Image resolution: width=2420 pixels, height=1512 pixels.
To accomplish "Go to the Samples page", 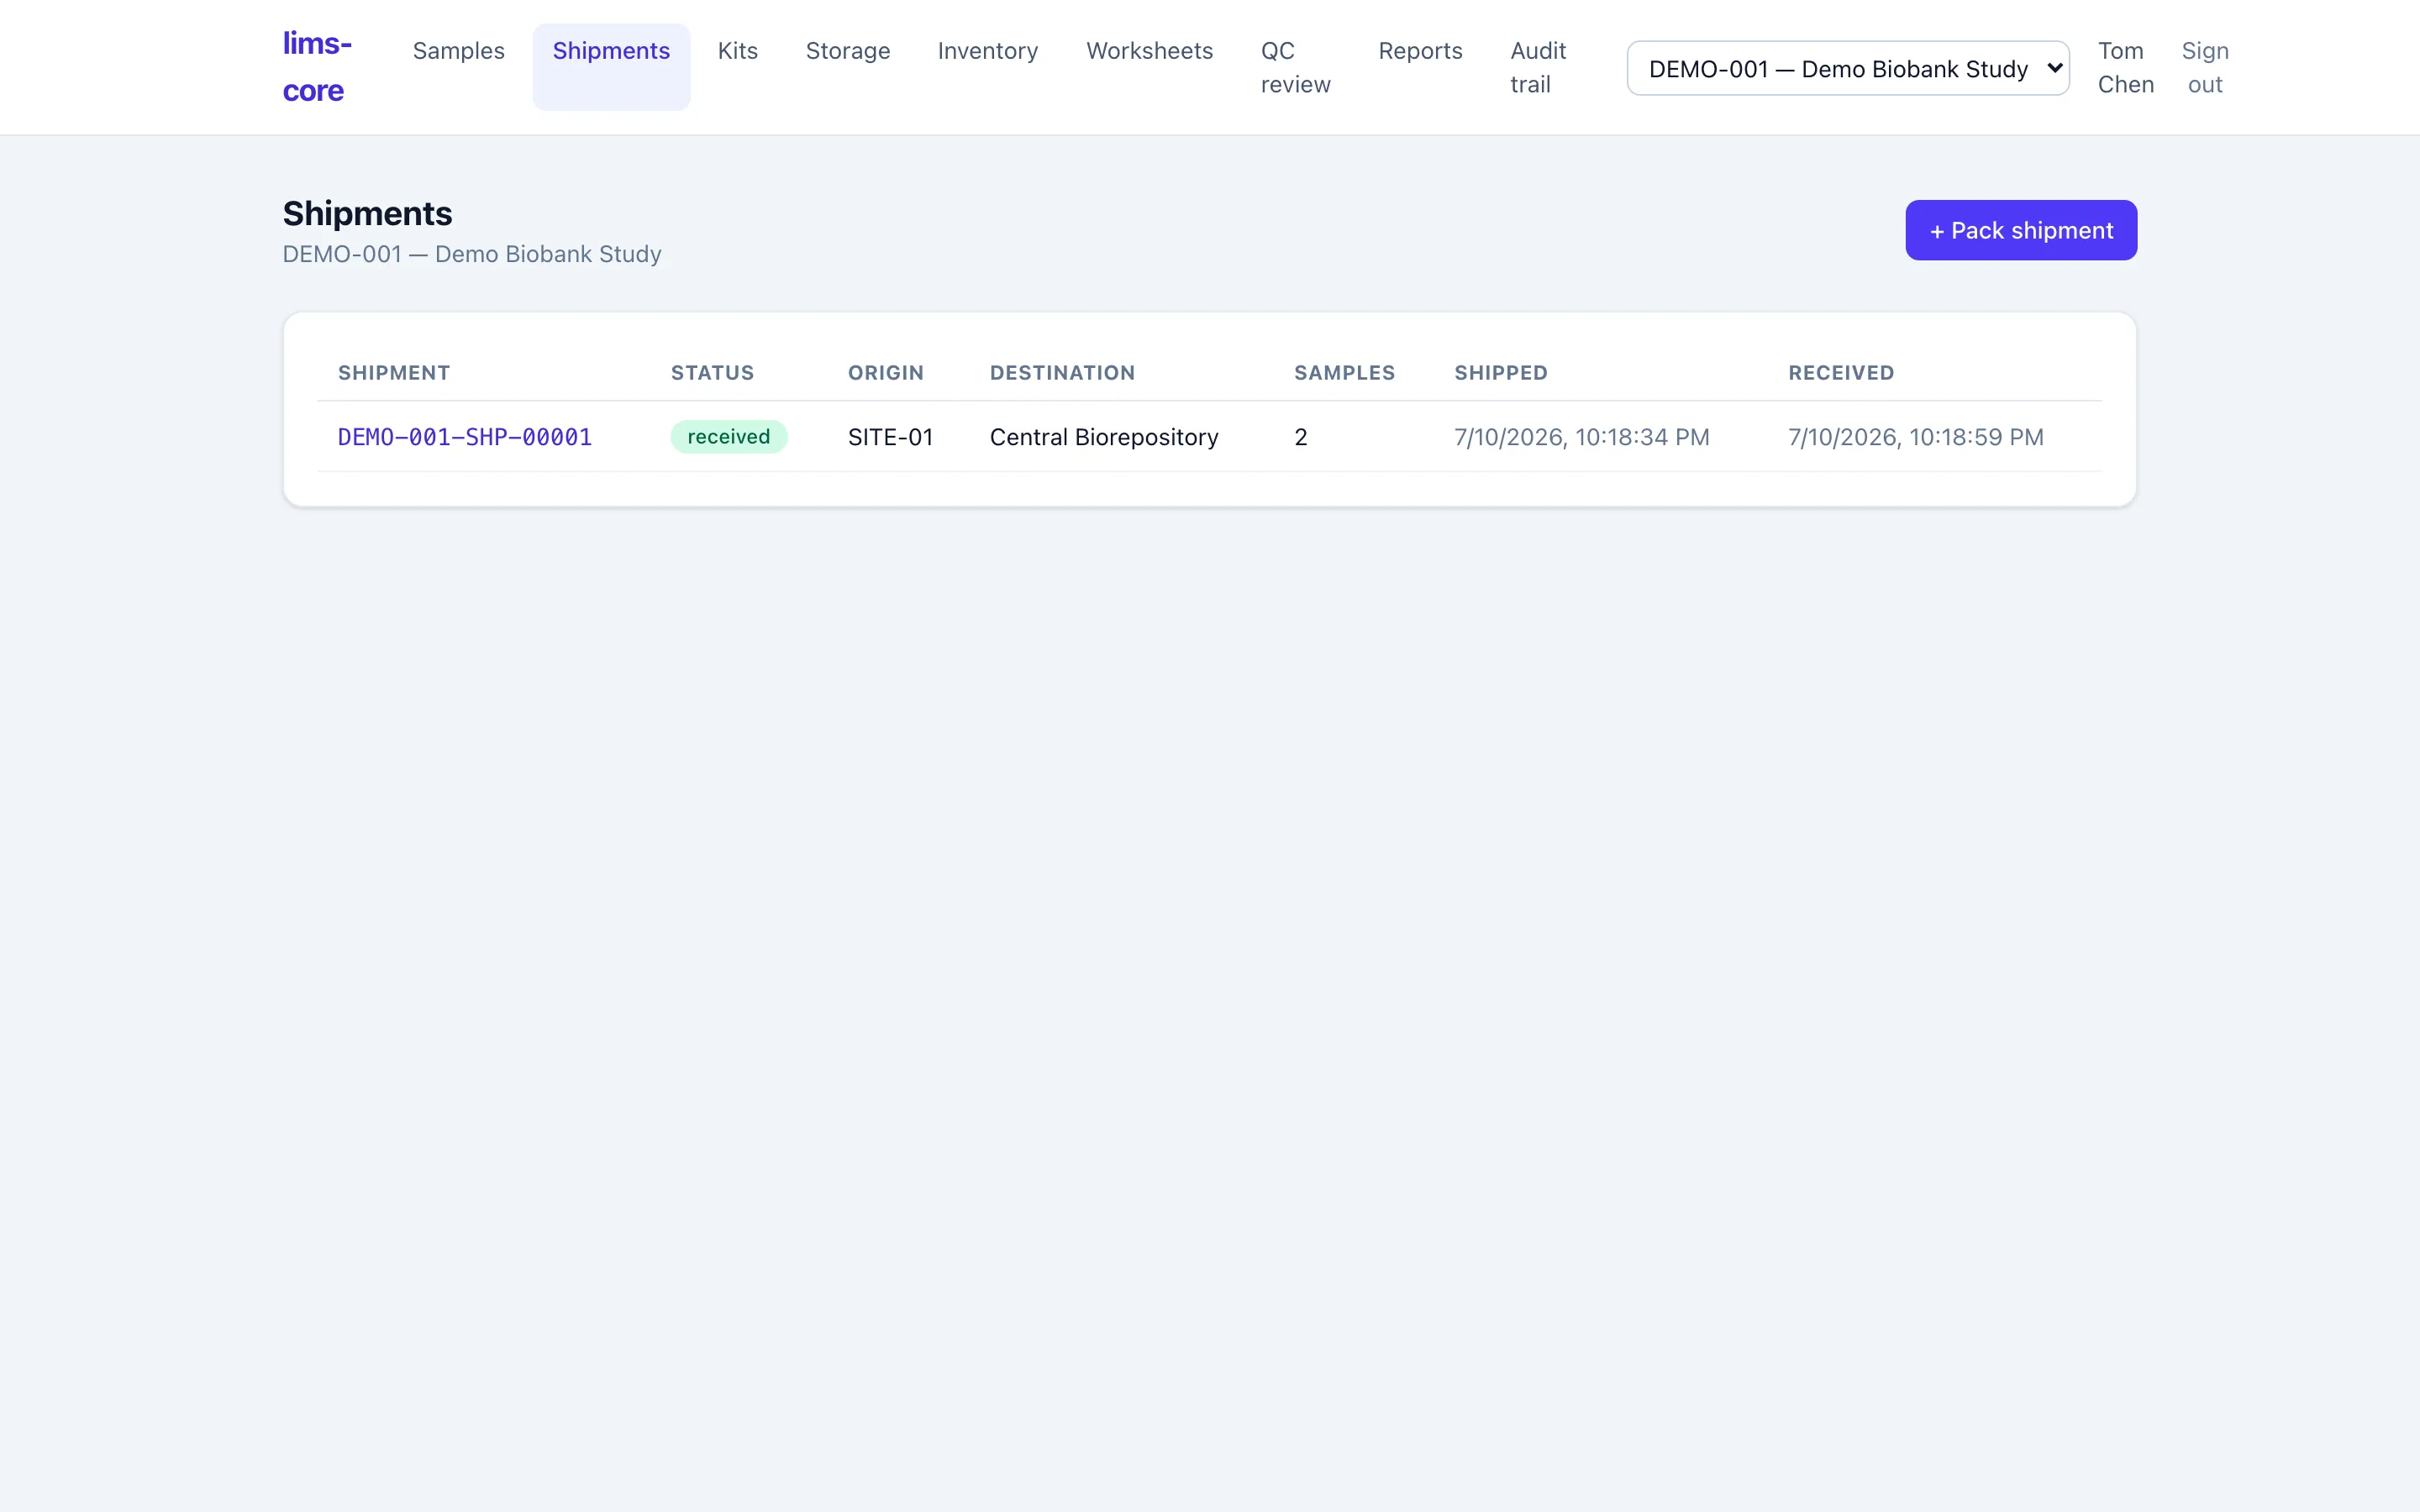I will tap(459, 51).
